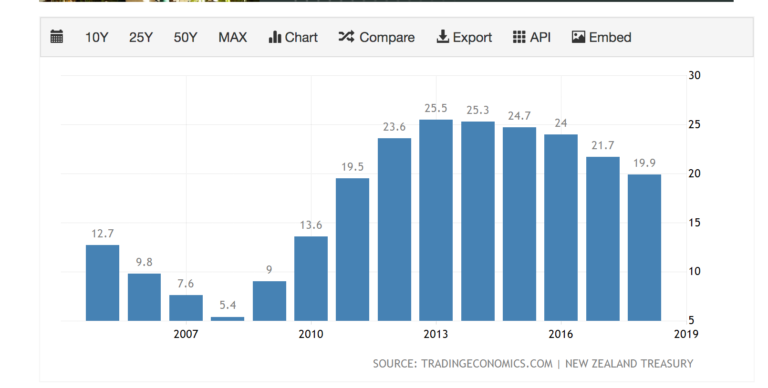This screenshot has height=388, width=768.
Task: Click the grid icon next to API
Action: pyautogui.click(x=519, y=37)
